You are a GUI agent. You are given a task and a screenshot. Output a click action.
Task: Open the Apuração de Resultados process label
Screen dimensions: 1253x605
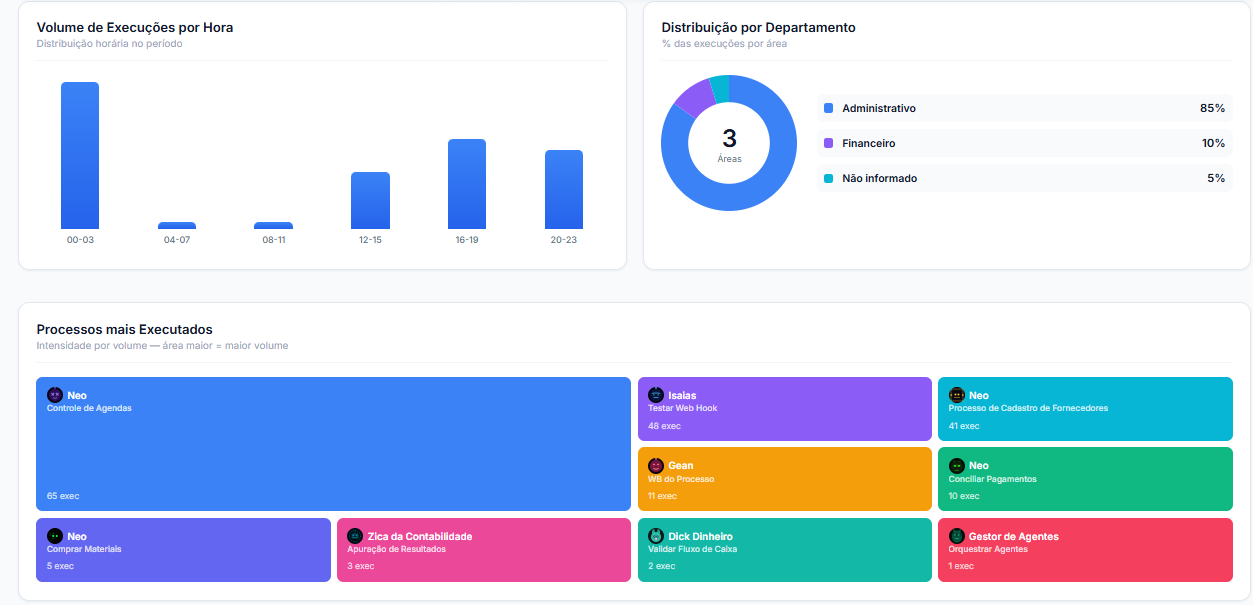coord(397,549)
